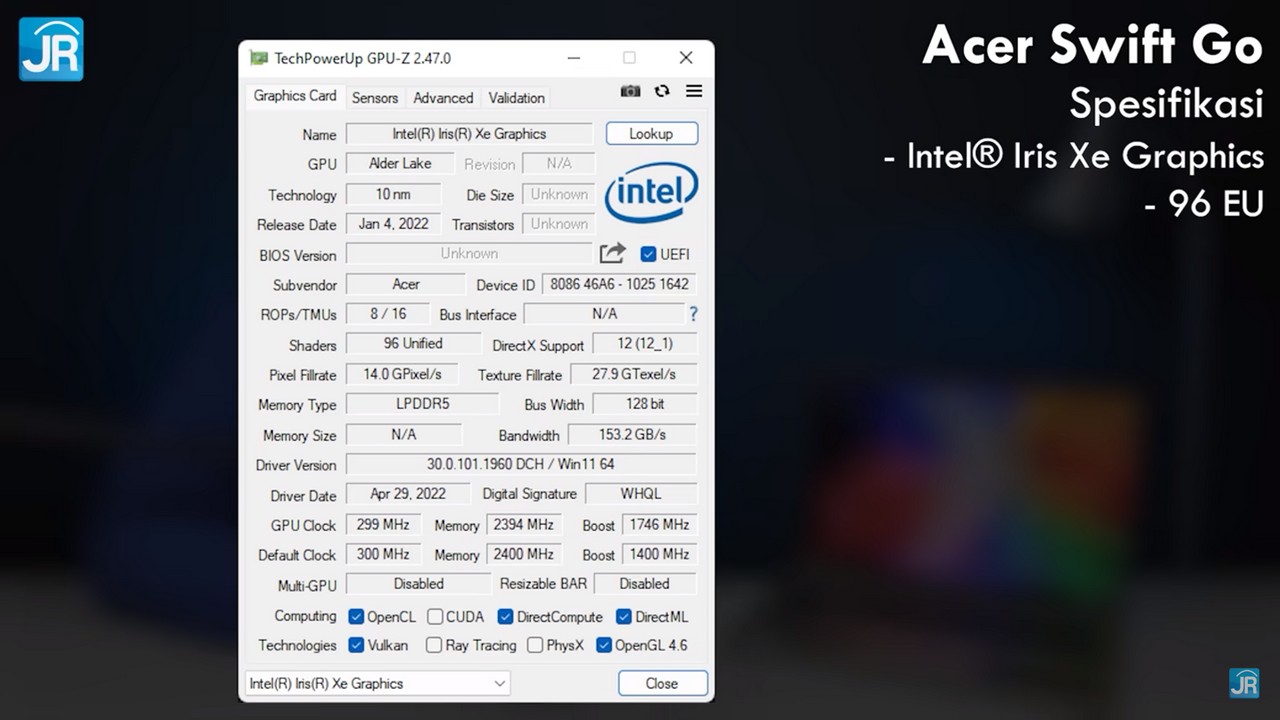Screen dimensions: 1280x720
Task: Toggle the PhysX checkbox
Action: pyautogui.click(x=535, y=646)
